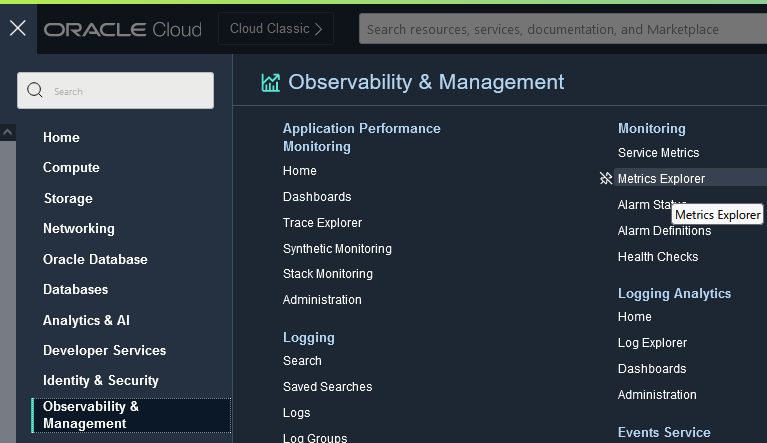Open Application Performance Monitoring heading link
Viewport: 767px width, 443px height.
pos(361,137)
